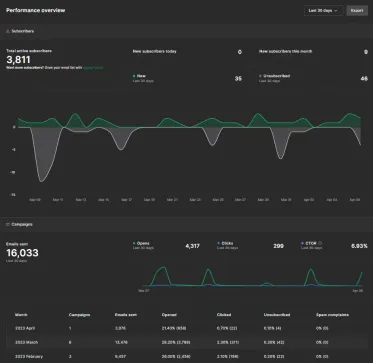Click the Export button

pyautogui.click(x=357, y=11)
